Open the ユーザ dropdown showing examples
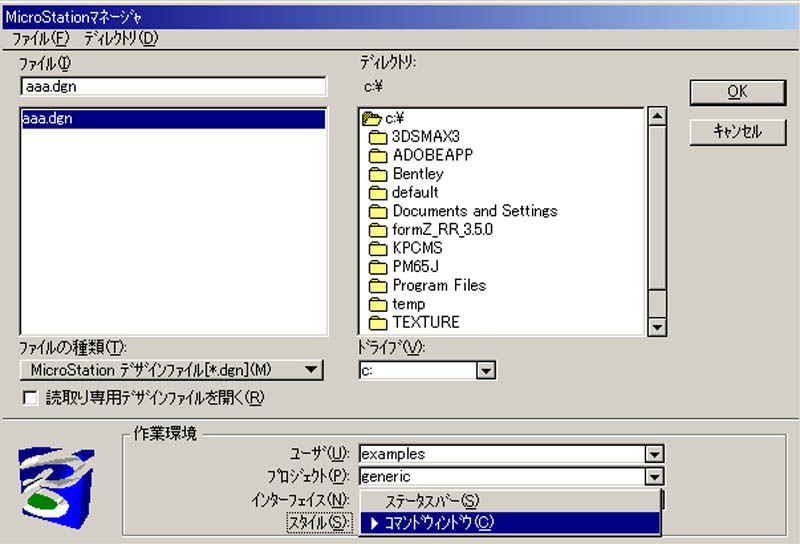 tap(511, 454)
